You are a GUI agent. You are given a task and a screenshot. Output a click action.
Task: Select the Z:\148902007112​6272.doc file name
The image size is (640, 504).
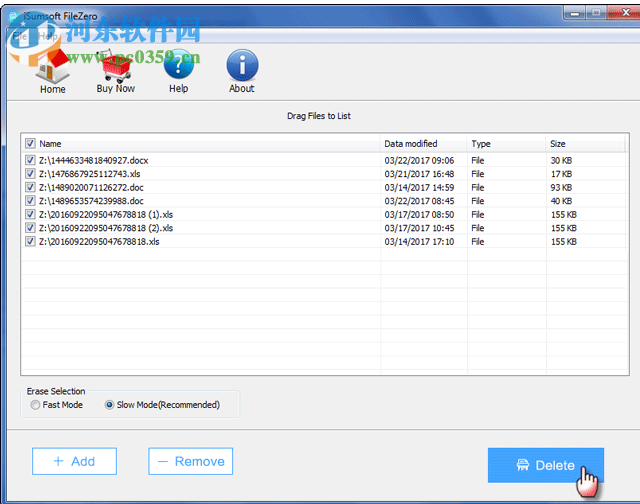coord(91,187)
